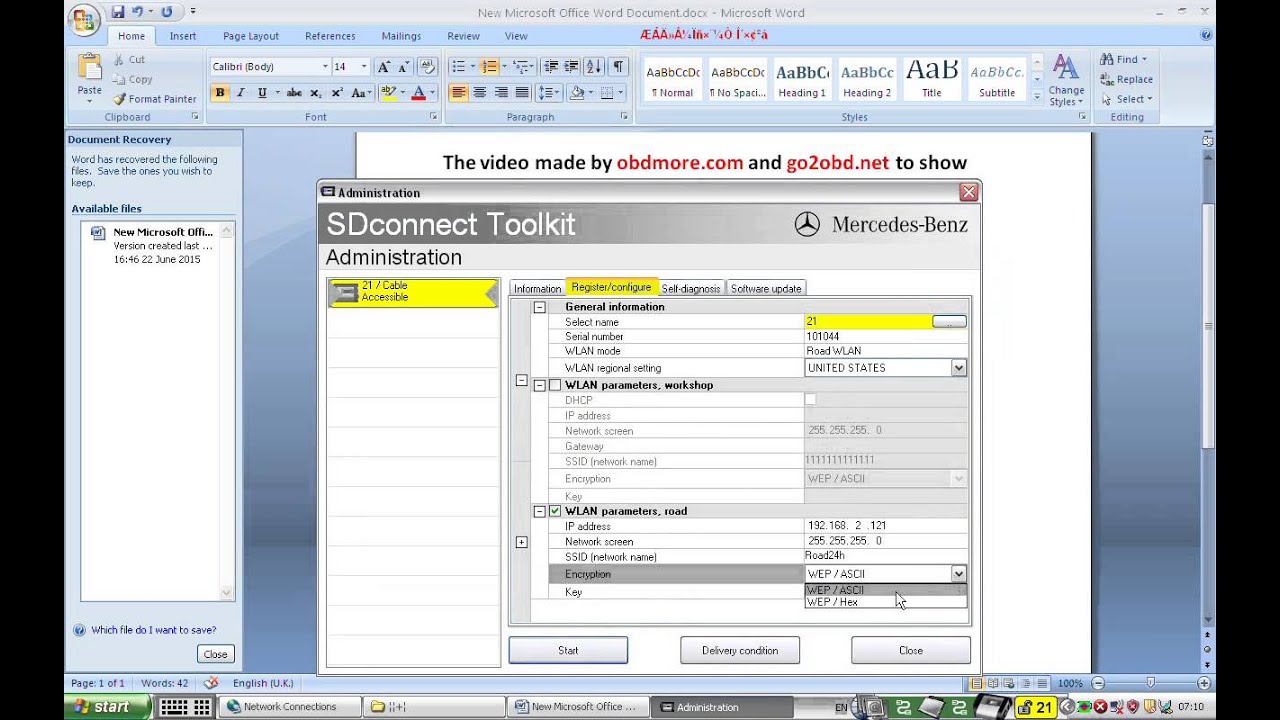
Task: Switch to the Software update tab
Action: click(766, 288)
